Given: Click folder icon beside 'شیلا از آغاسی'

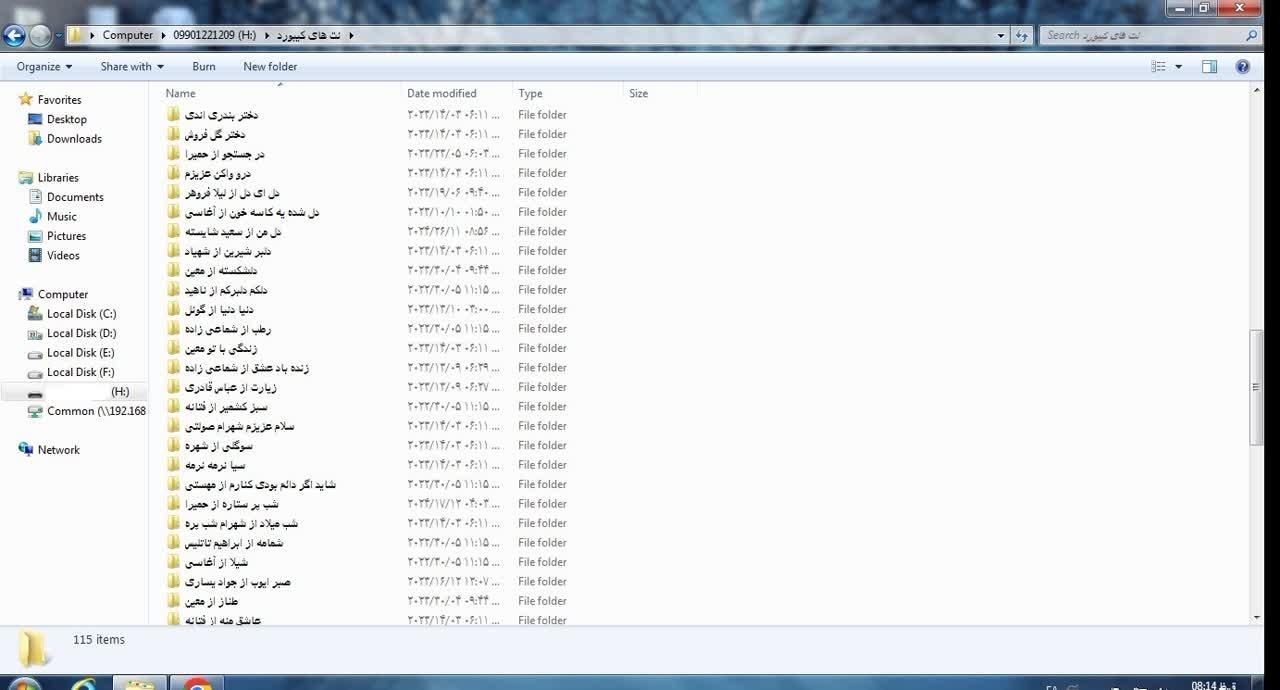Looking at the screenshot, I should (x=173, y=562).
